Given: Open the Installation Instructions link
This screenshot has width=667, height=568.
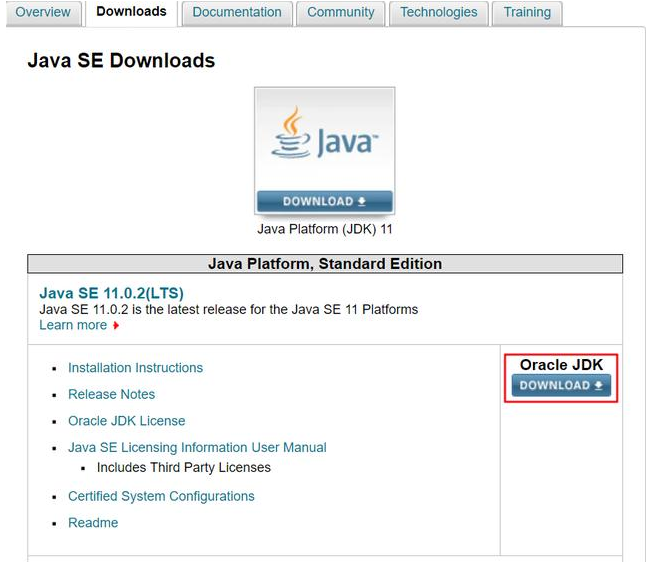Looking at the screenshot, I should point(135,368).
